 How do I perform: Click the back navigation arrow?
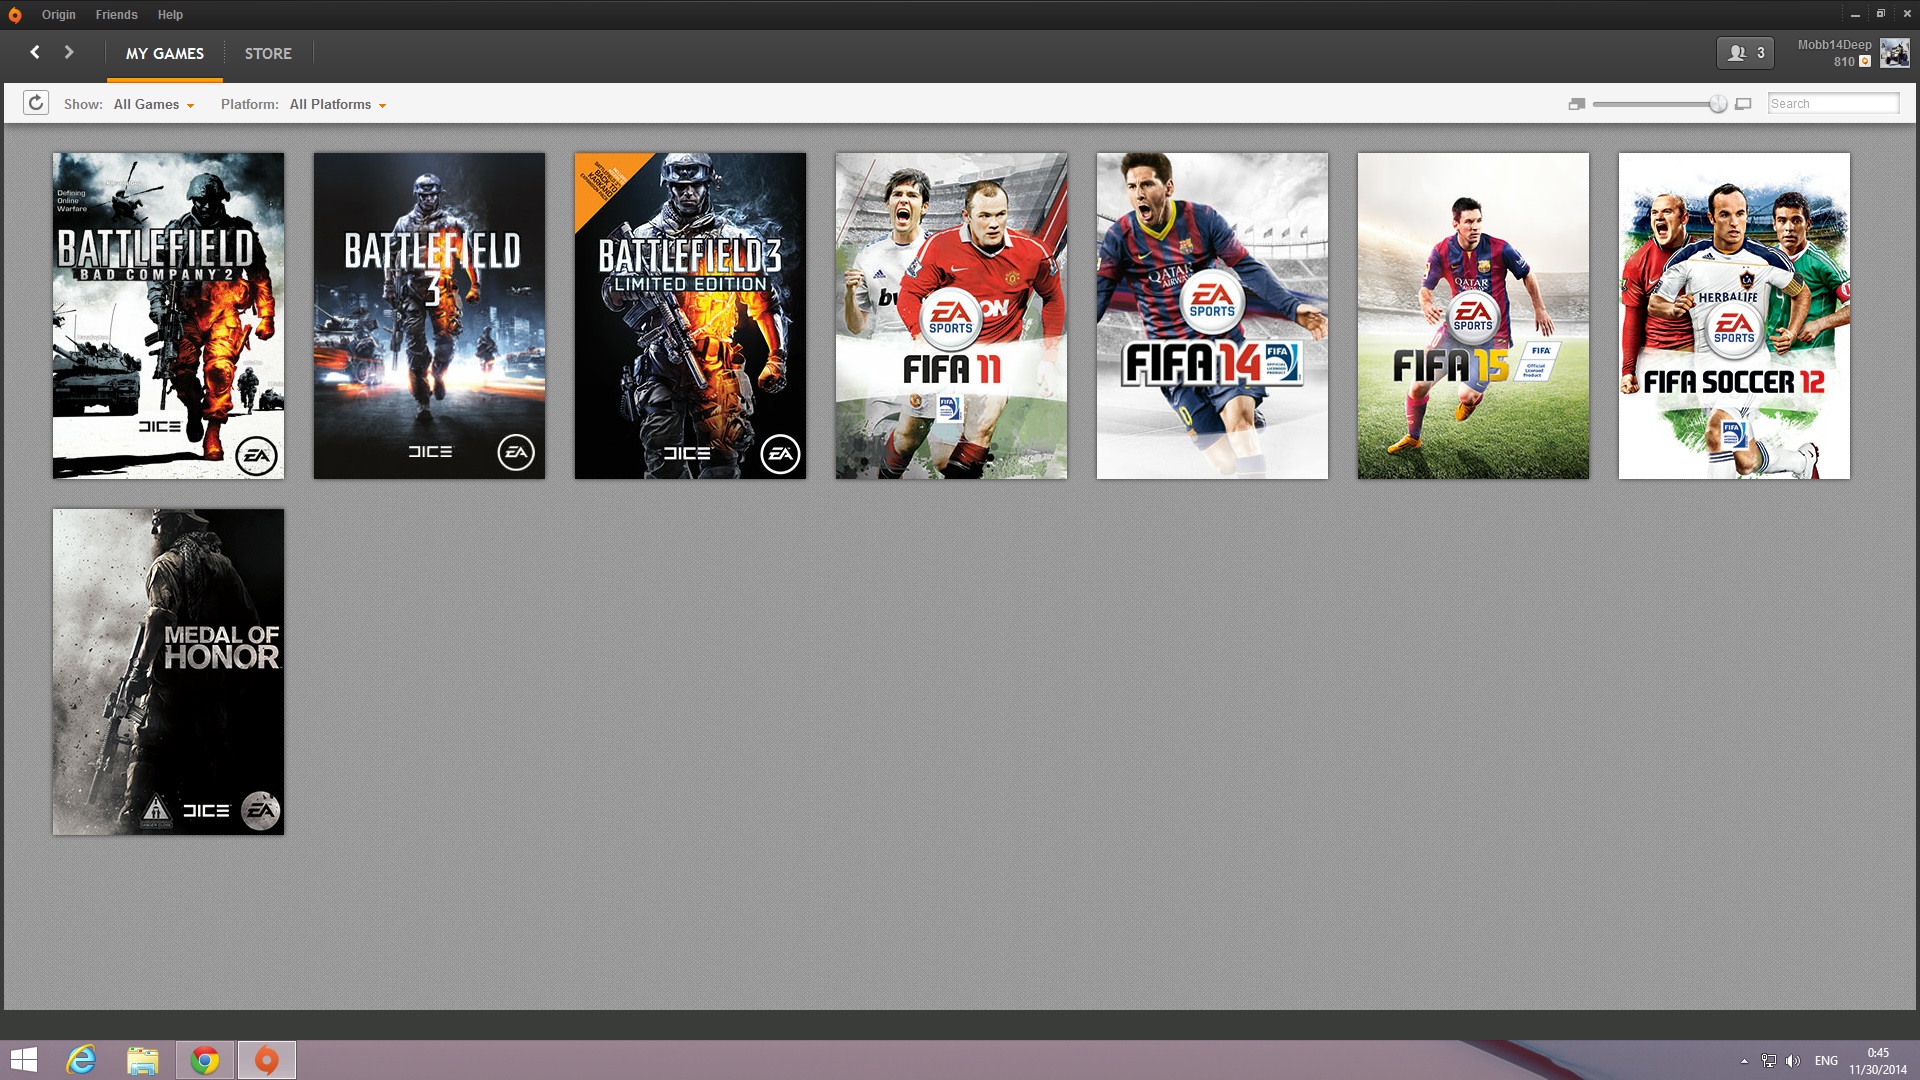(x=35, y=52)
